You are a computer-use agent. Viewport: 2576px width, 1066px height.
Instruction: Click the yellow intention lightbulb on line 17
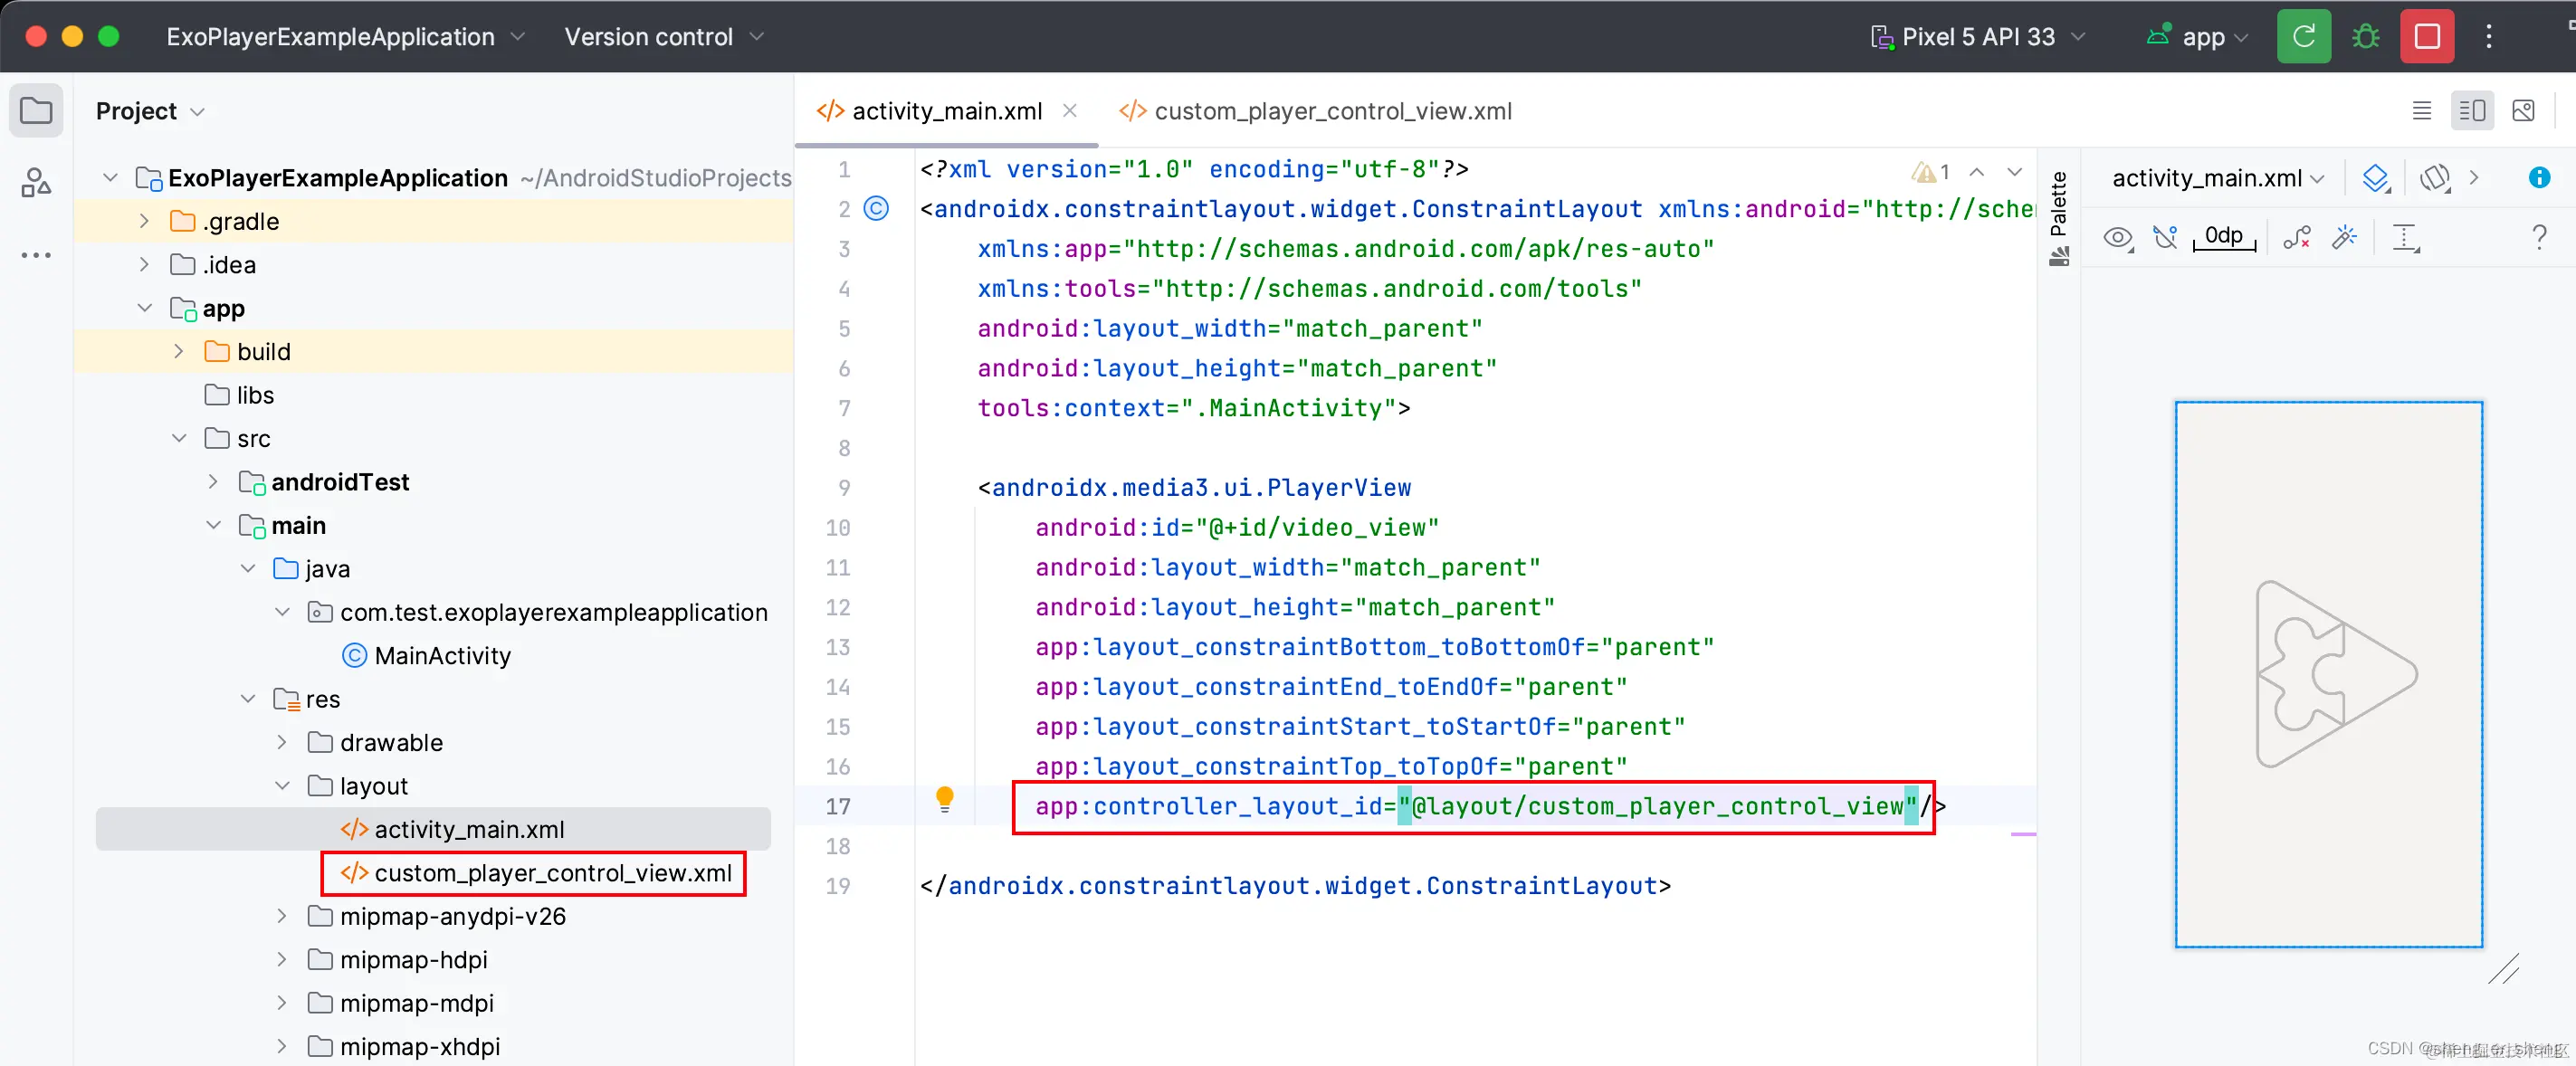pyautogui.click(x=944, y=798)
